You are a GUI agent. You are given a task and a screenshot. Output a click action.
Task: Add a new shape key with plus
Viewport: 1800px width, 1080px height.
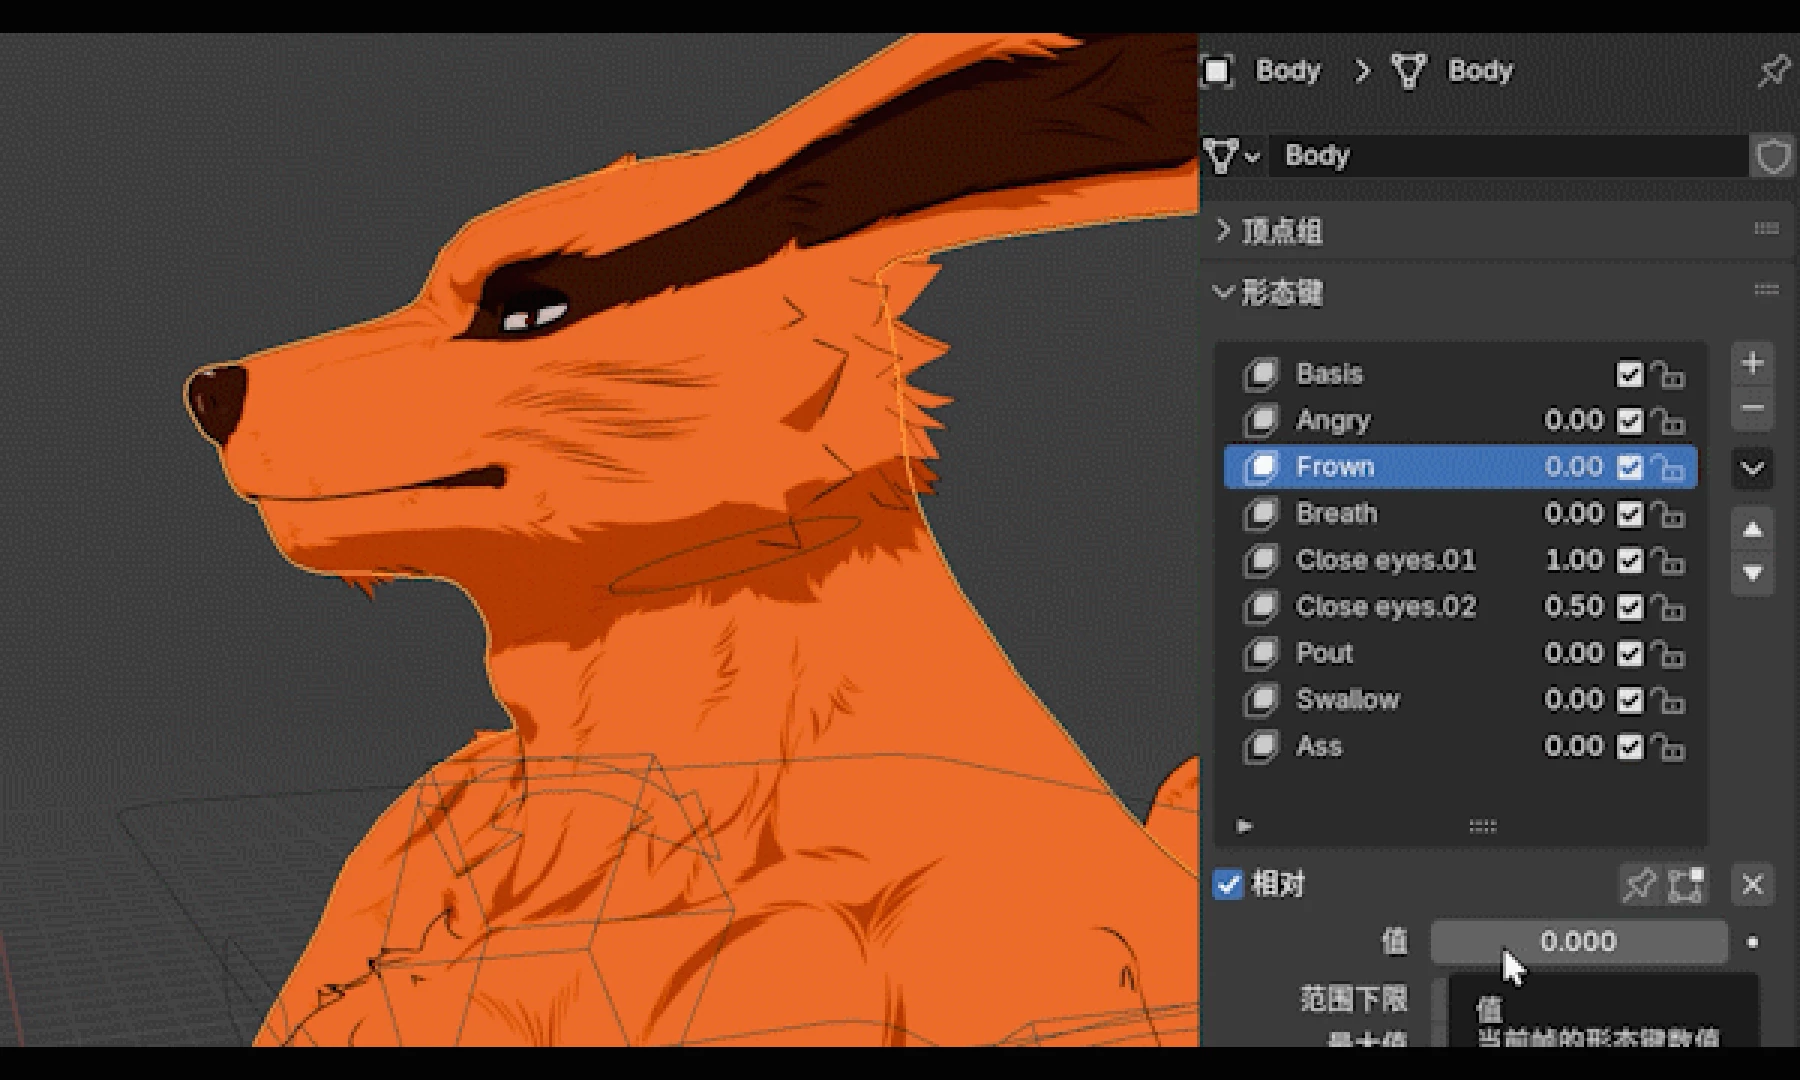click(x=1752, y=363)
